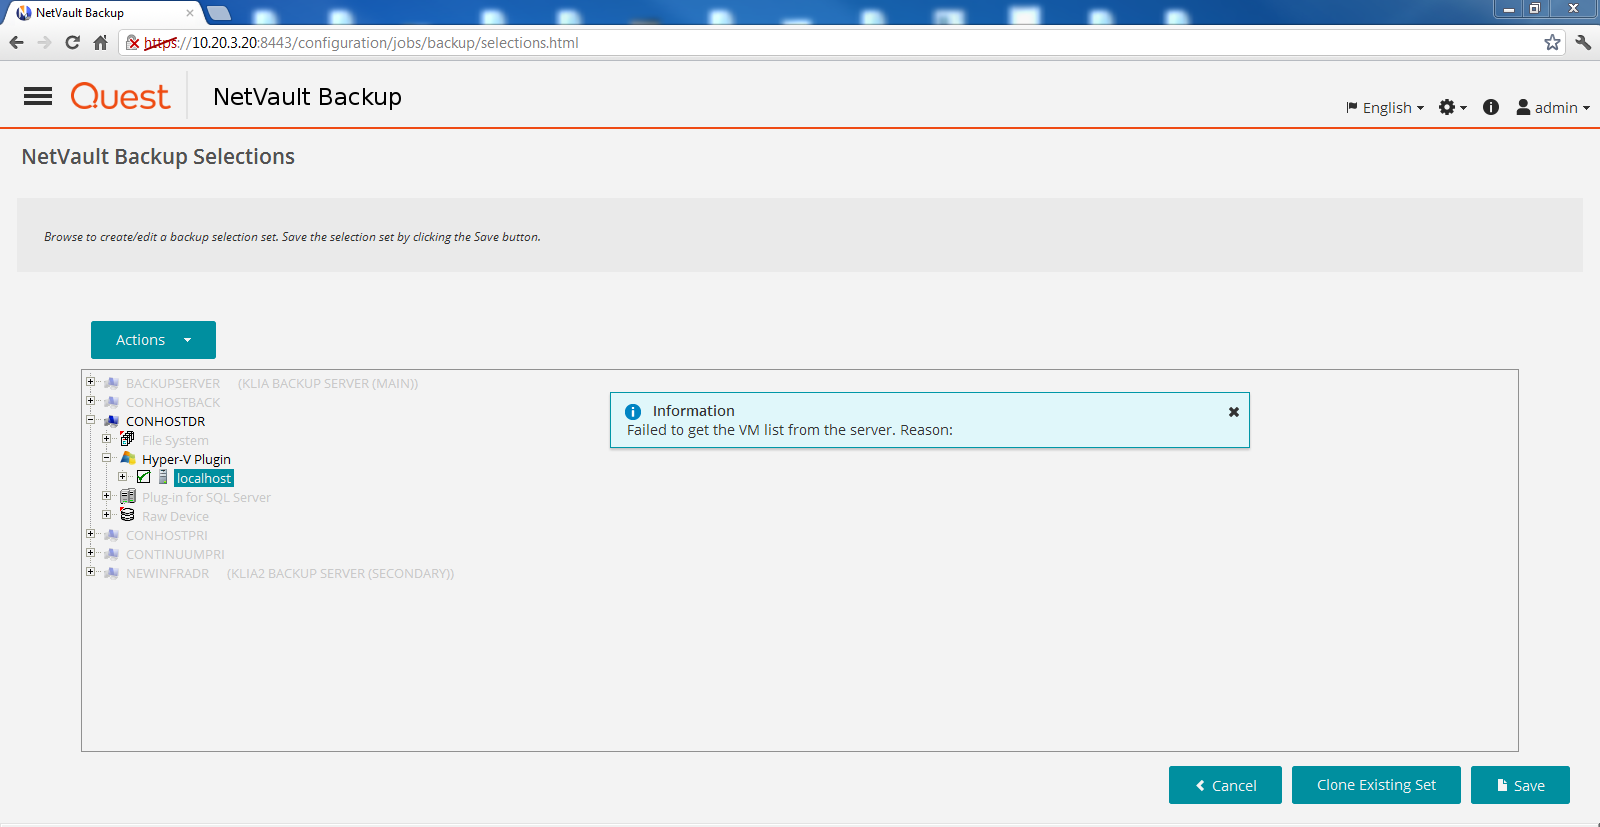Open the hamburger navigation menu
Screen dimensions: 1600x827
(x=38, y=96)
